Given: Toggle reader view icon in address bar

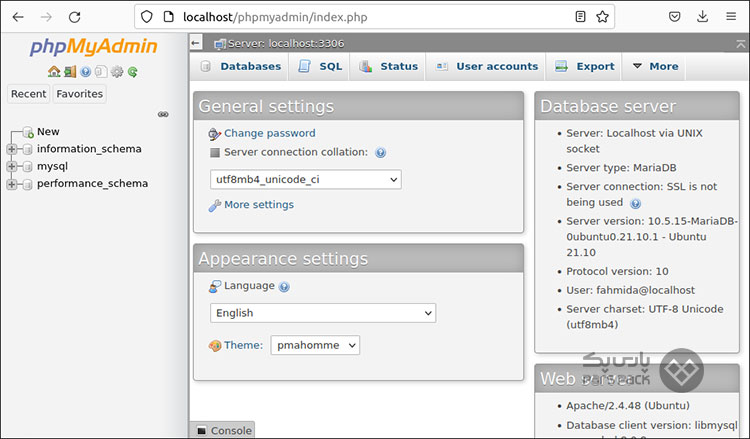Looking at the screenshot, I should click(x=580, y=17).
